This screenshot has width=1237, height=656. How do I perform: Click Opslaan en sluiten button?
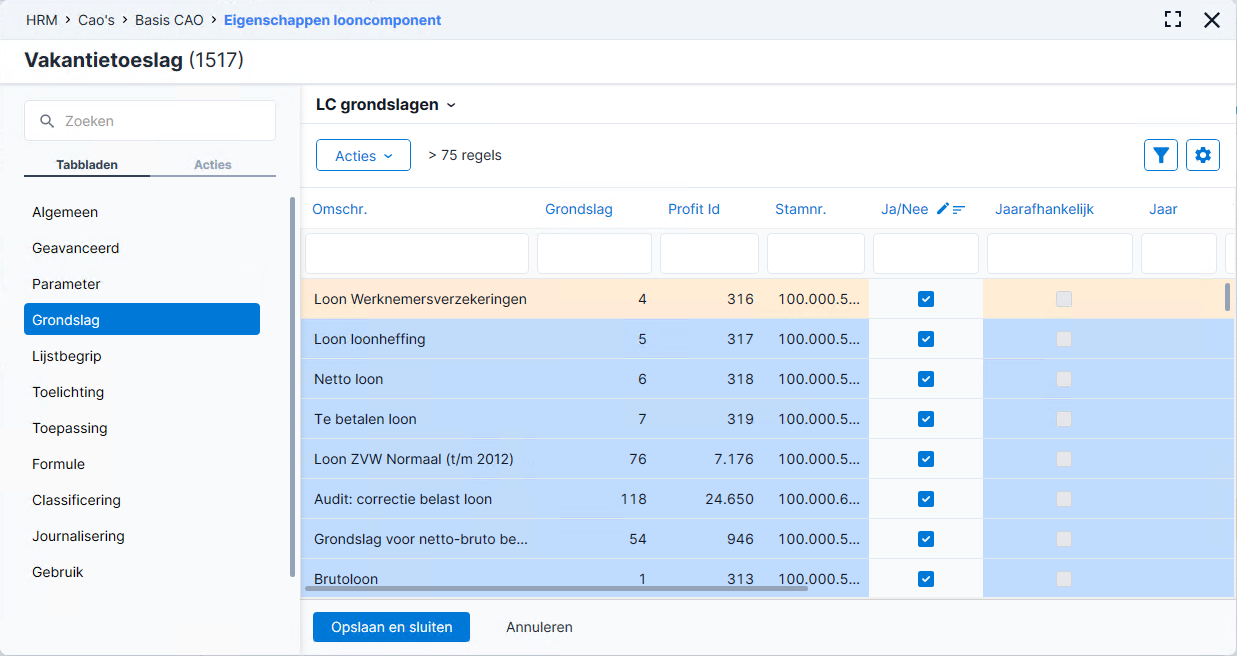pyautogui.click(x=391, y=627)
